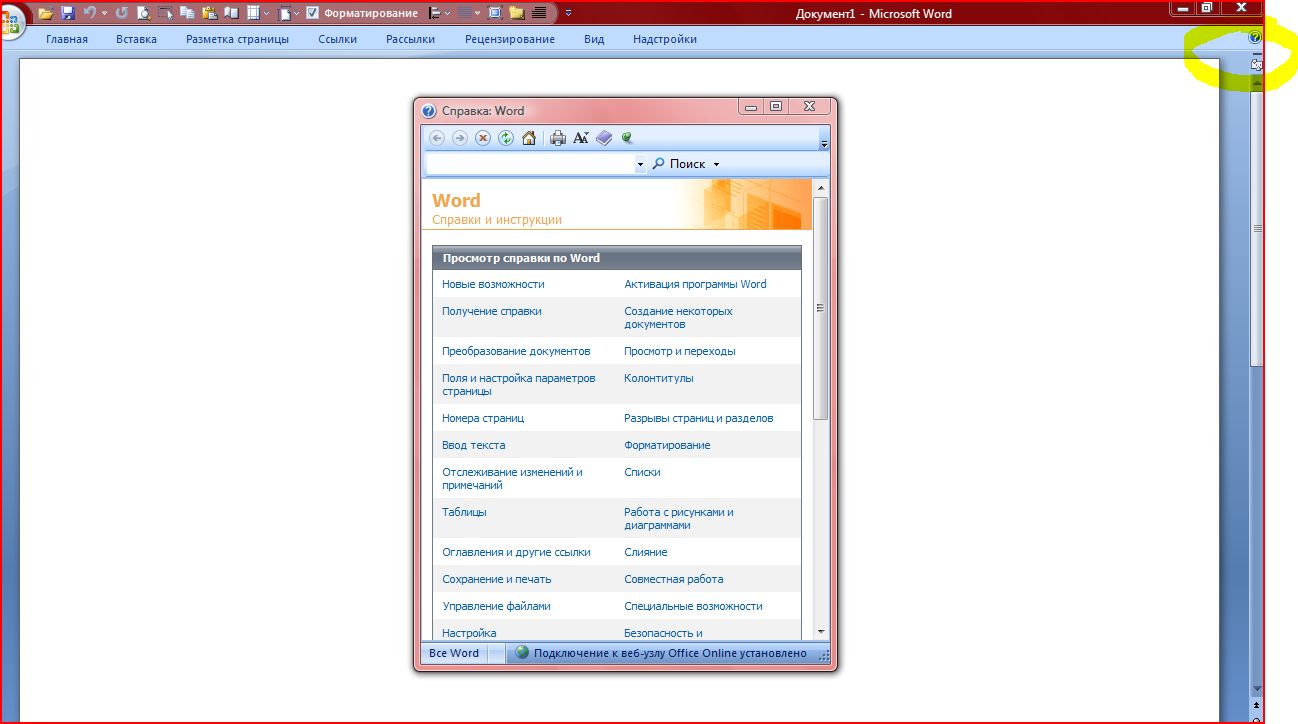Open Print Preview magnifier icon
Image resolution: width=1298 pixels, height=724 pixels.
tap(144, 14)
